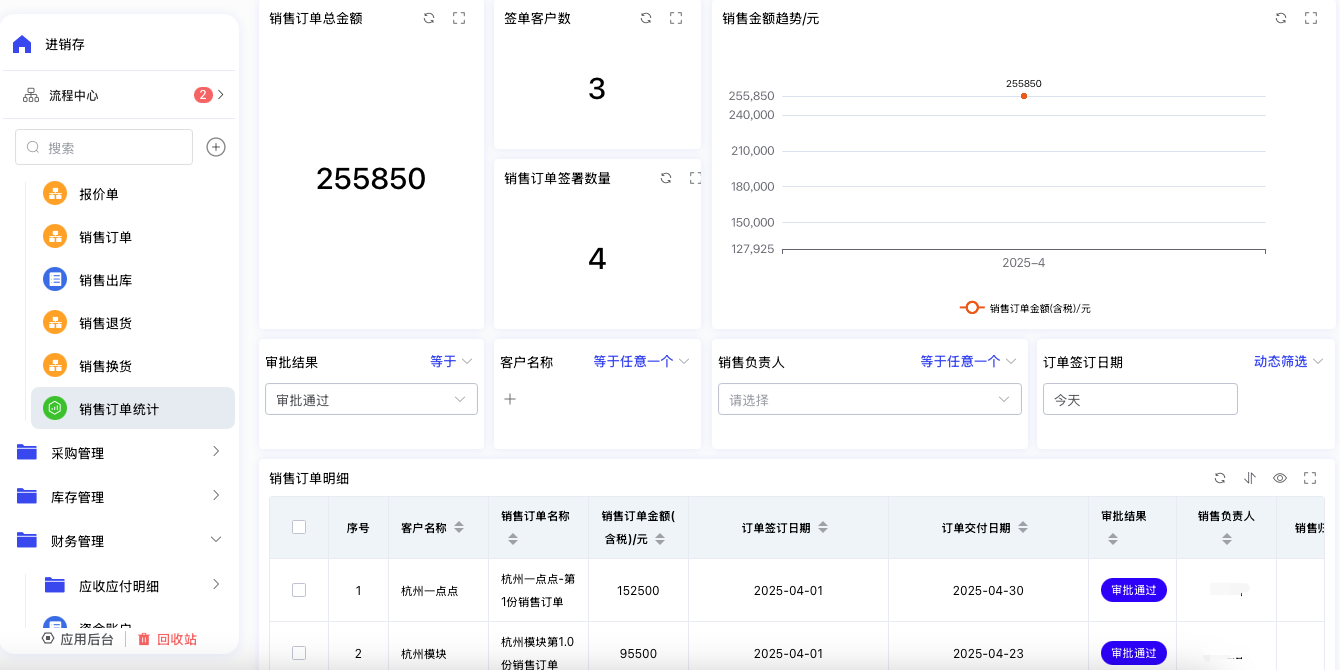1340x670 pixels.
Task: Click the 搜索 input field
Action: point(104,147)
